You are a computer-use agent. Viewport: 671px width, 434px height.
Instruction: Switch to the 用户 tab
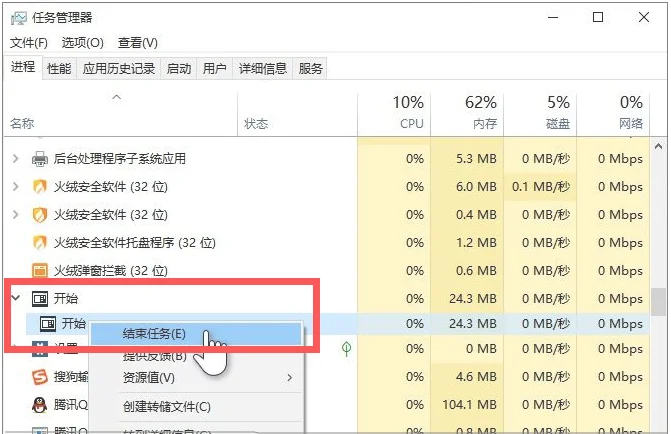click(214, 68)
